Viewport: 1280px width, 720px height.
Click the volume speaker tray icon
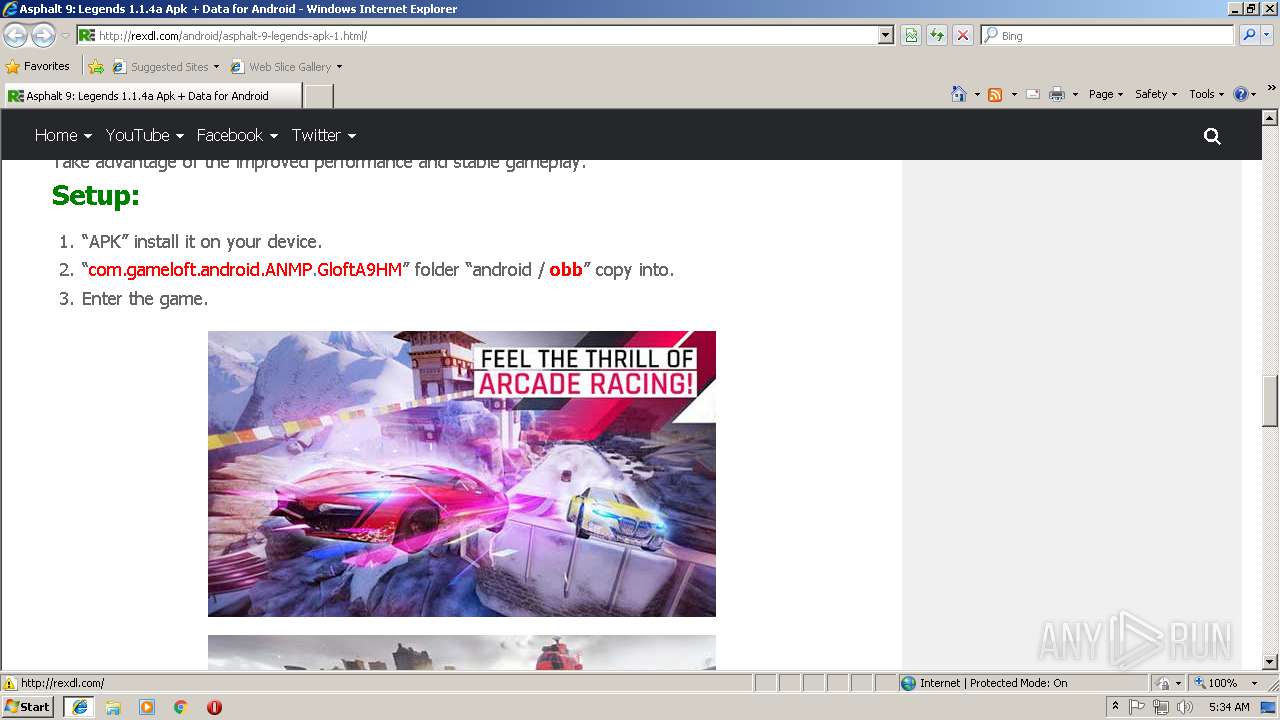1185,706
